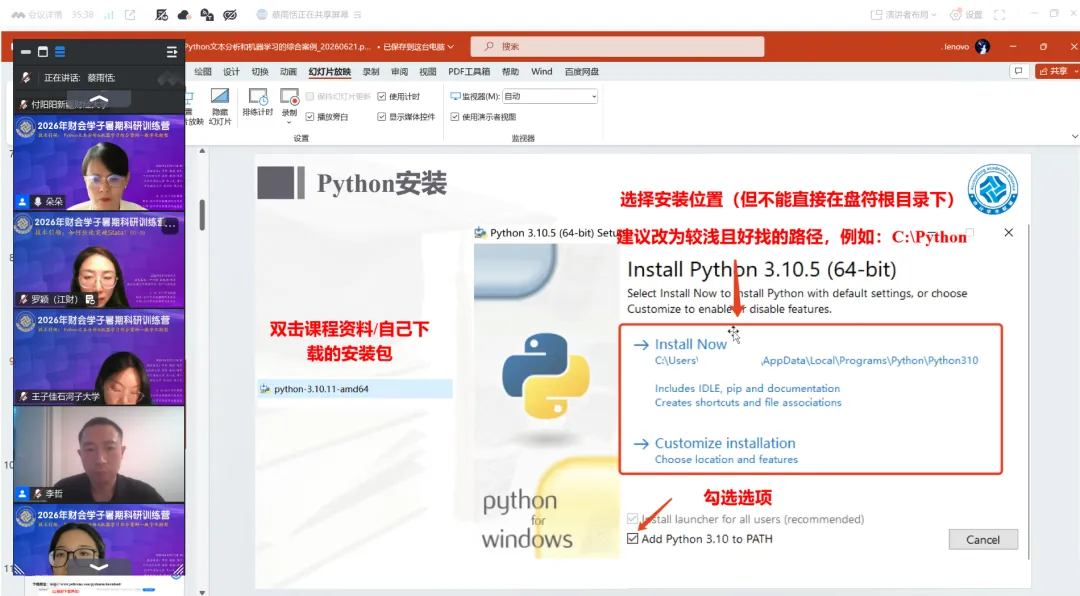Toggle 使用演示者视图 checkbox
1080x596 pixels.
tap(455, 117)
